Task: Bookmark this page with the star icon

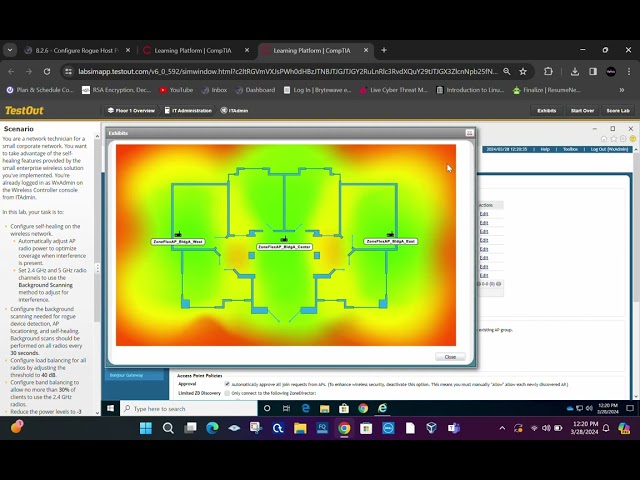Action: tap(522, 71)
